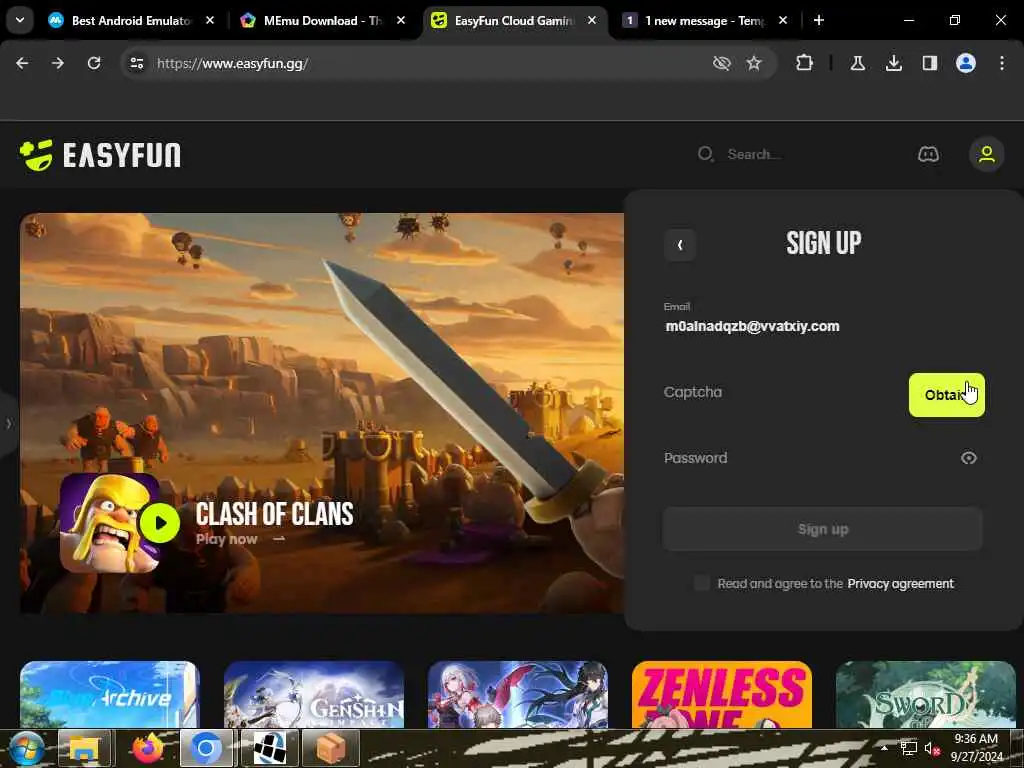
Task: Toggle the browser side panel
Action: (929, 63)
